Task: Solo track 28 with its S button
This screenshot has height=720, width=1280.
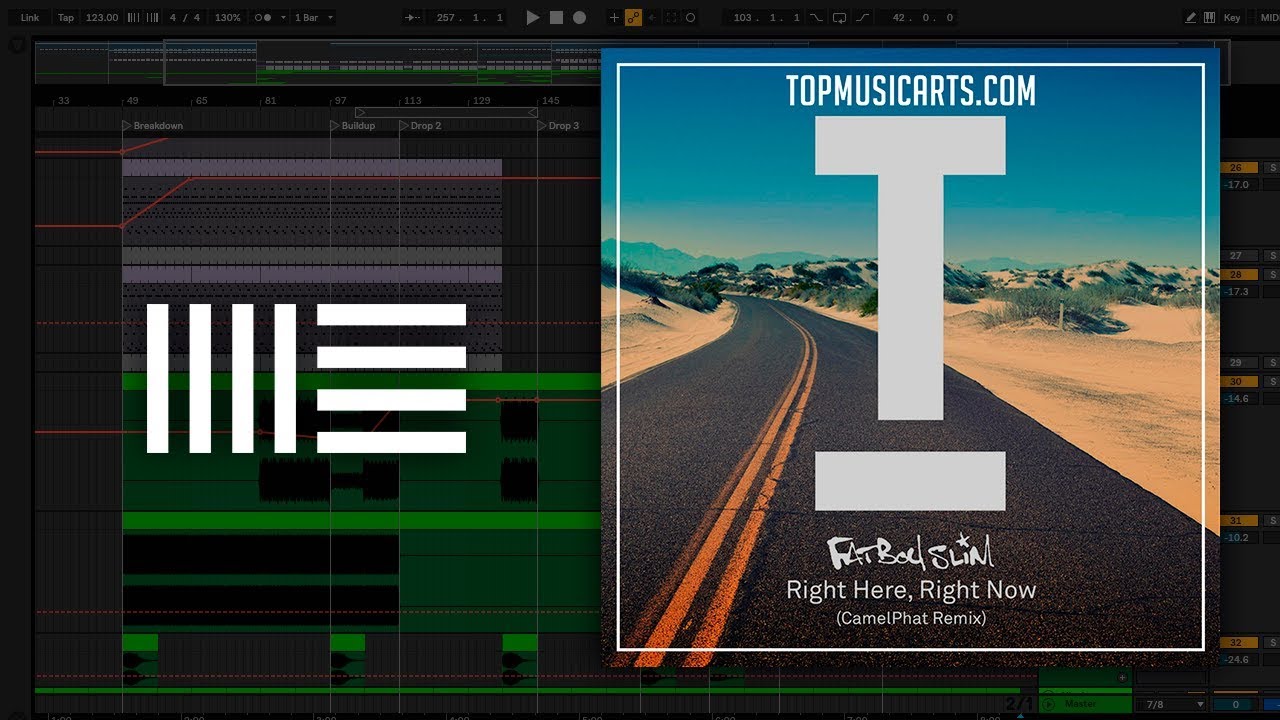Action: [1272, 275]
